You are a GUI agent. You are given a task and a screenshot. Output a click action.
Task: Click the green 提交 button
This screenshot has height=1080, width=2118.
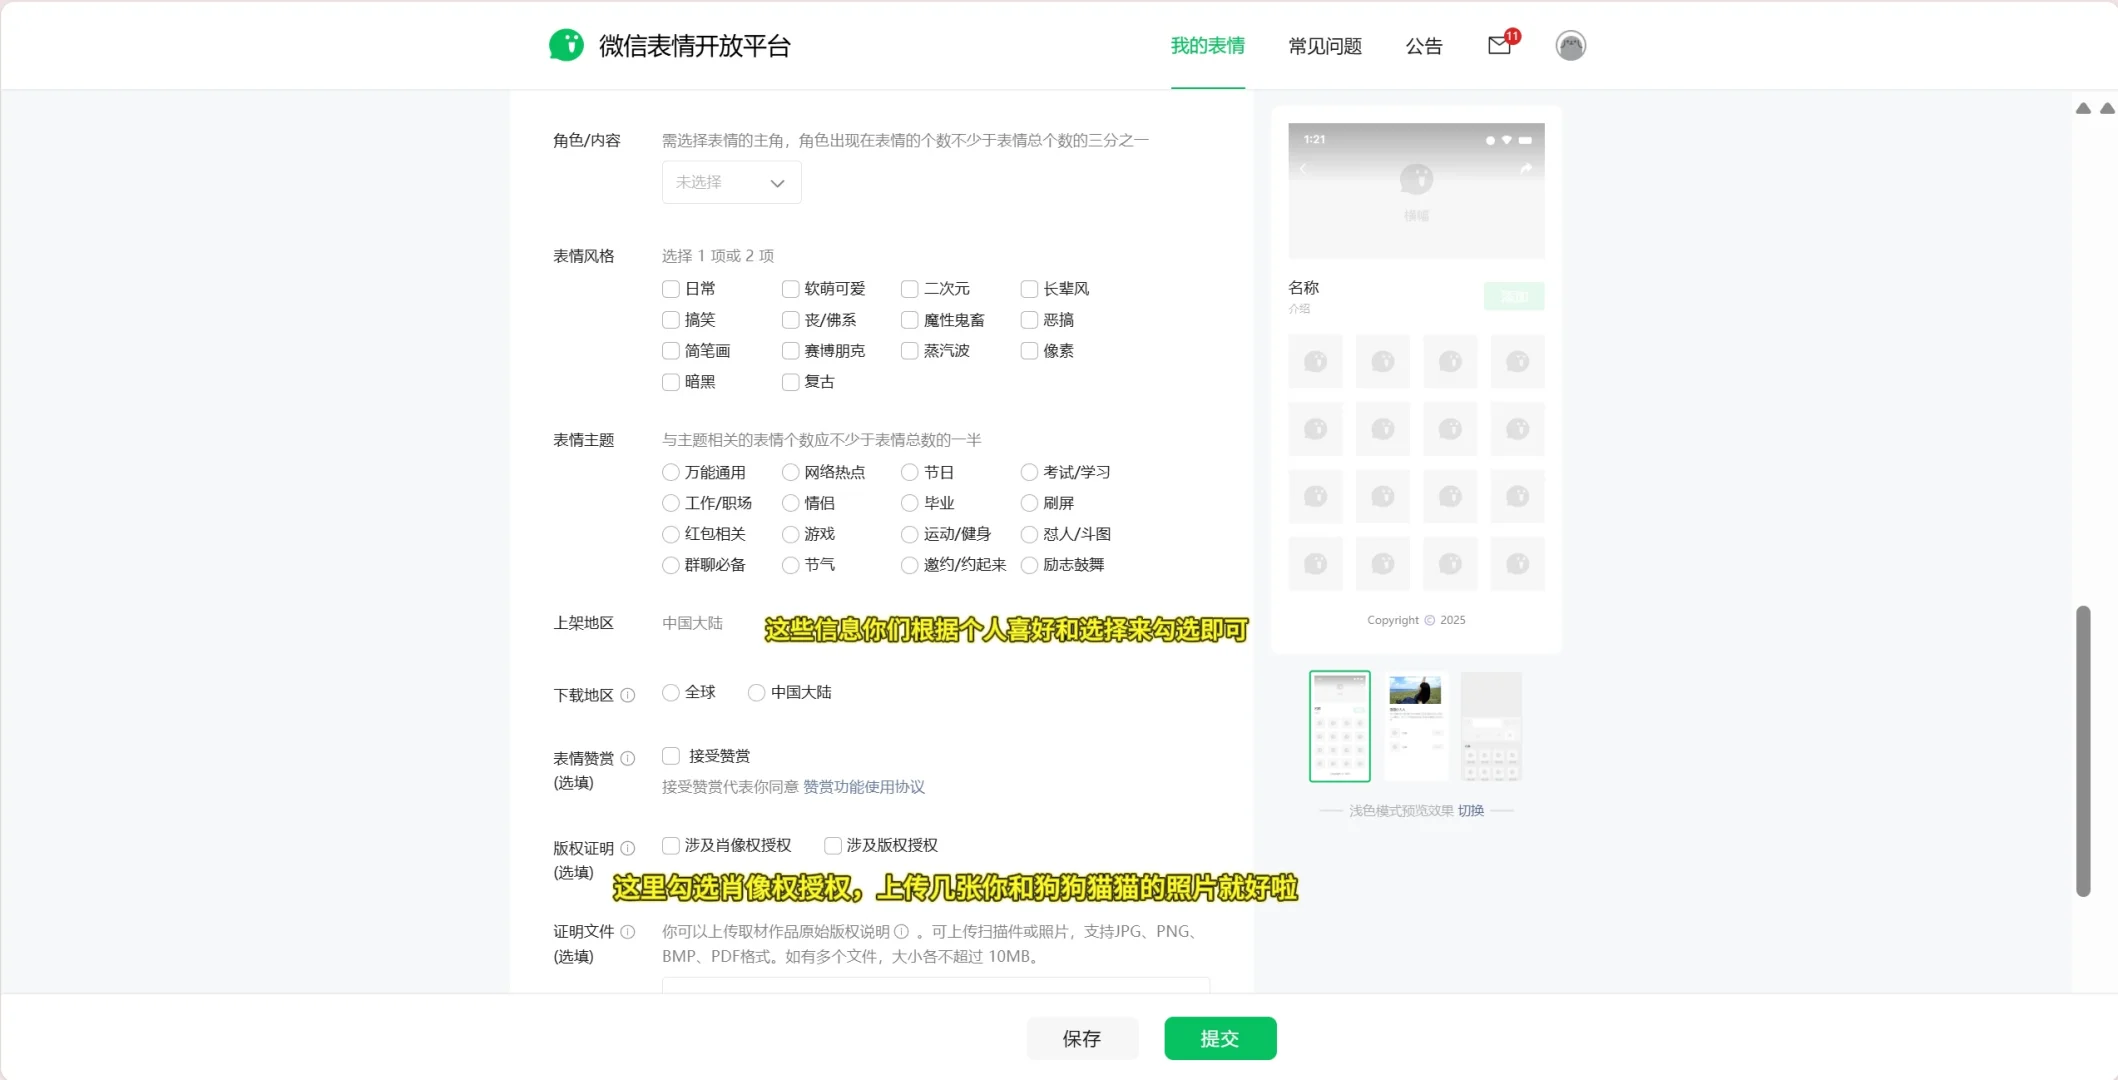(1219, 1038)
